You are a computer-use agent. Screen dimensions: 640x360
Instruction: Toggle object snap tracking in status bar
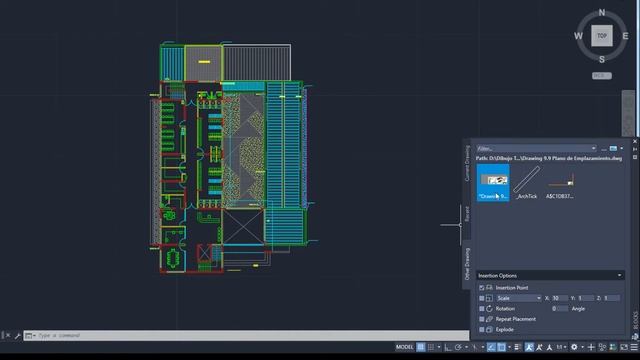[x=491, y=347]
